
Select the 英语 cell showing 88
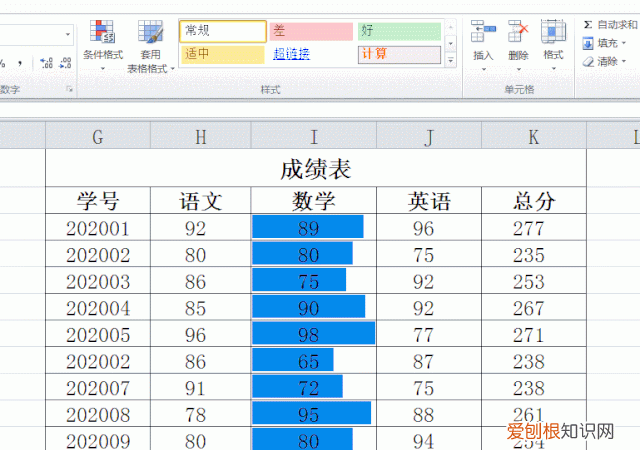coord(429,414)
